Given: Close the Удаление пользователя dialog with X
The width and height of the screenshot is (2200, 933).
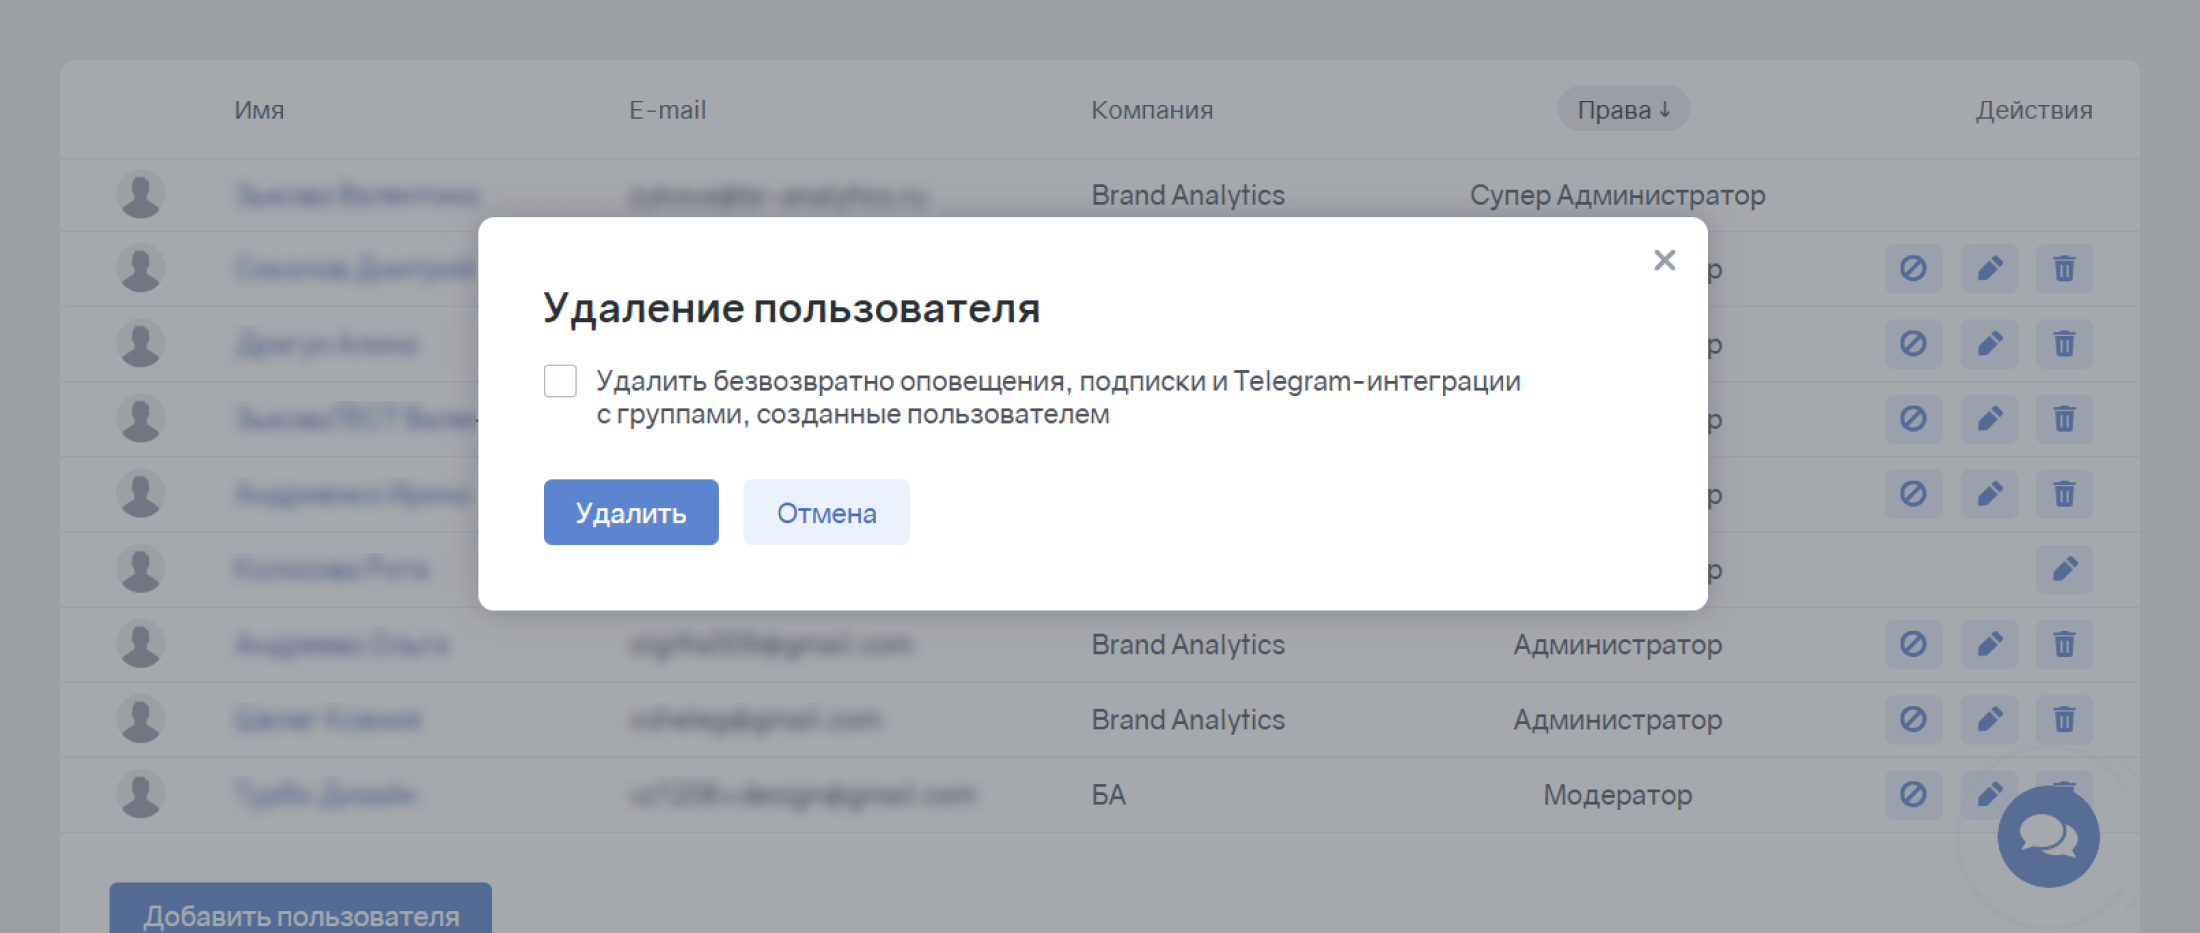Looking at the screenshot, I should (x=1664, y=260).
